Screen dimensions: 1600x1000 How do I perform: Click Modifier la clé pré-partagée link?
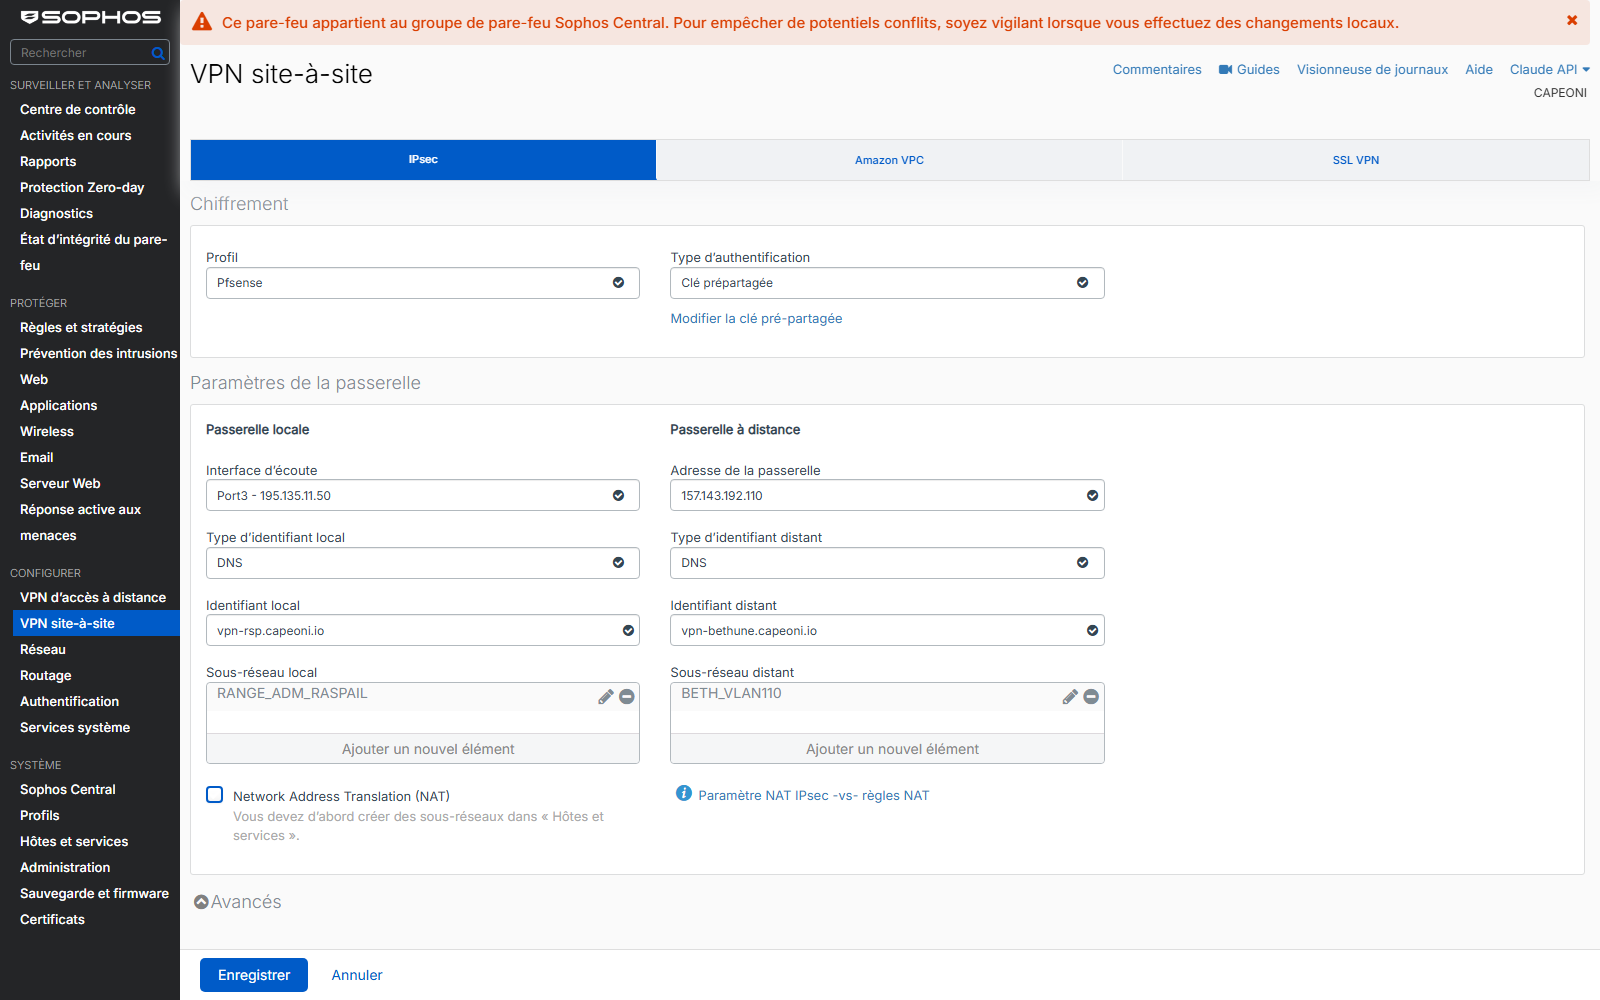[756, 319]
